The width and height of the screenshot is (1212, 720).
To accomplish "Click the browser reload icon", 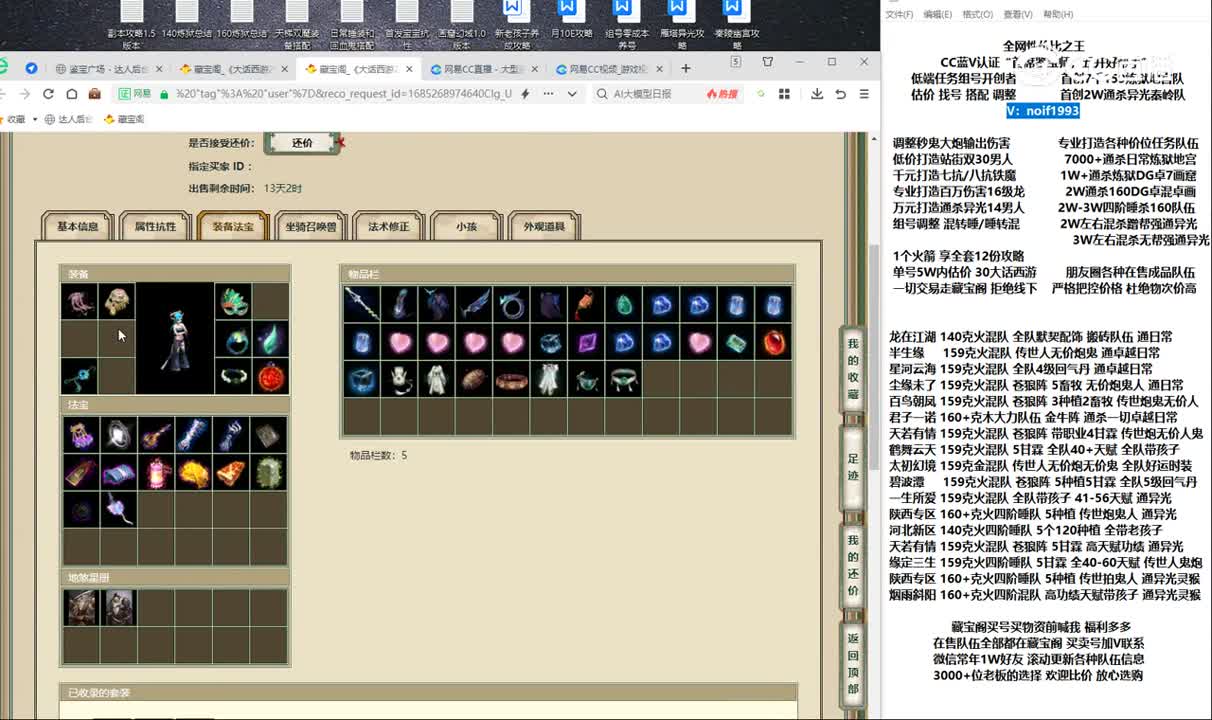I will [48, 94].
